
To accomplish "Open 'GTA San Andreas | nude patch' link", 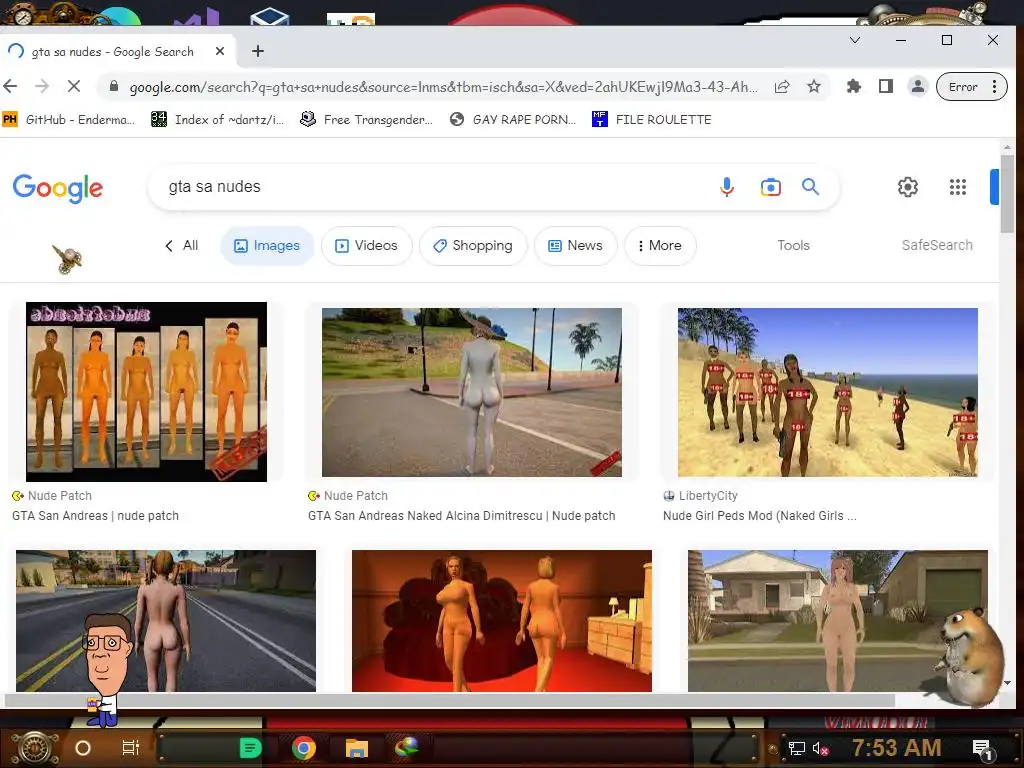I will [x=95, y=515].
